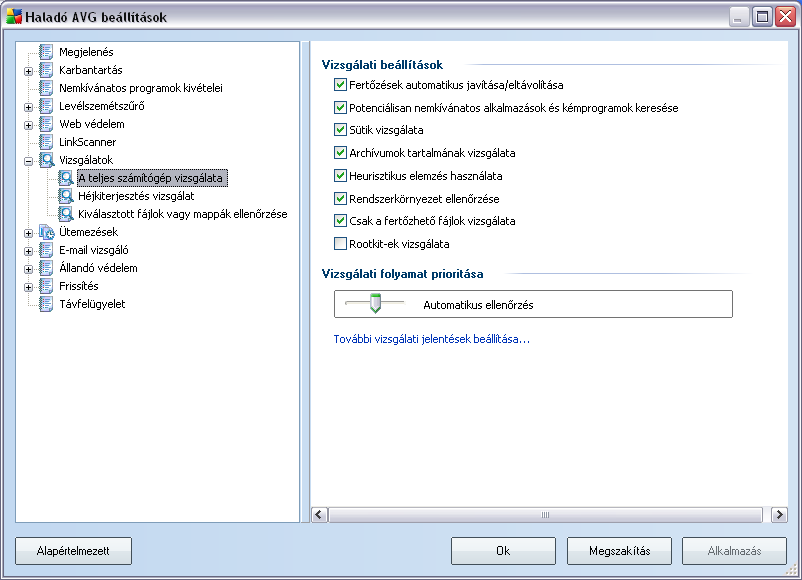Image resolution: width=802 pixels, height=580 pixels.
Task: Click the Vizsgálati beállítások heading
Action: coord(382,65)
